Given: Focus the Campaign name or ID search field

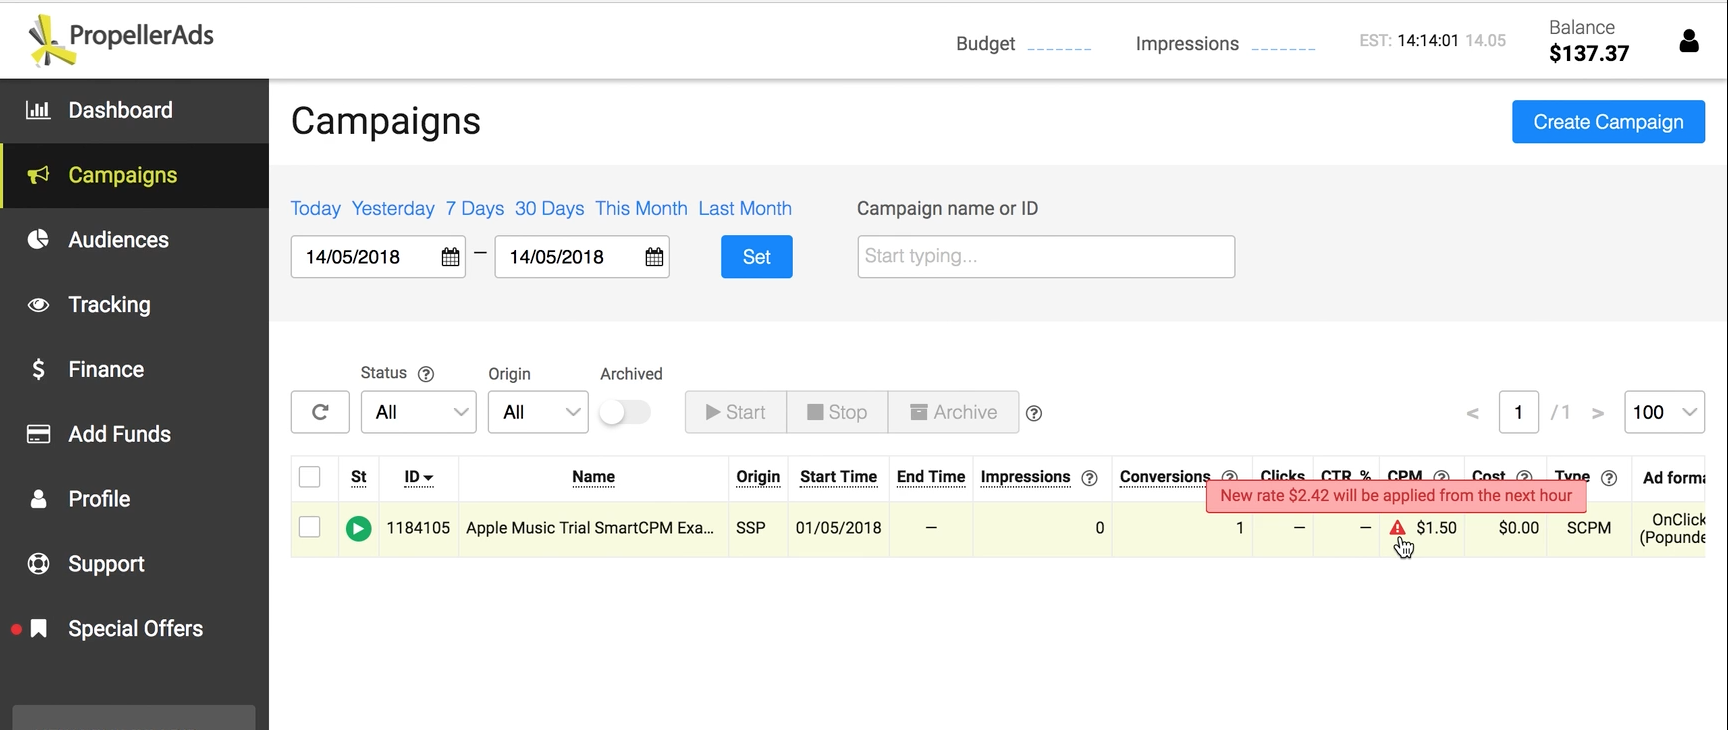Looking at the screenshot, I should [x=1046, y=257].
